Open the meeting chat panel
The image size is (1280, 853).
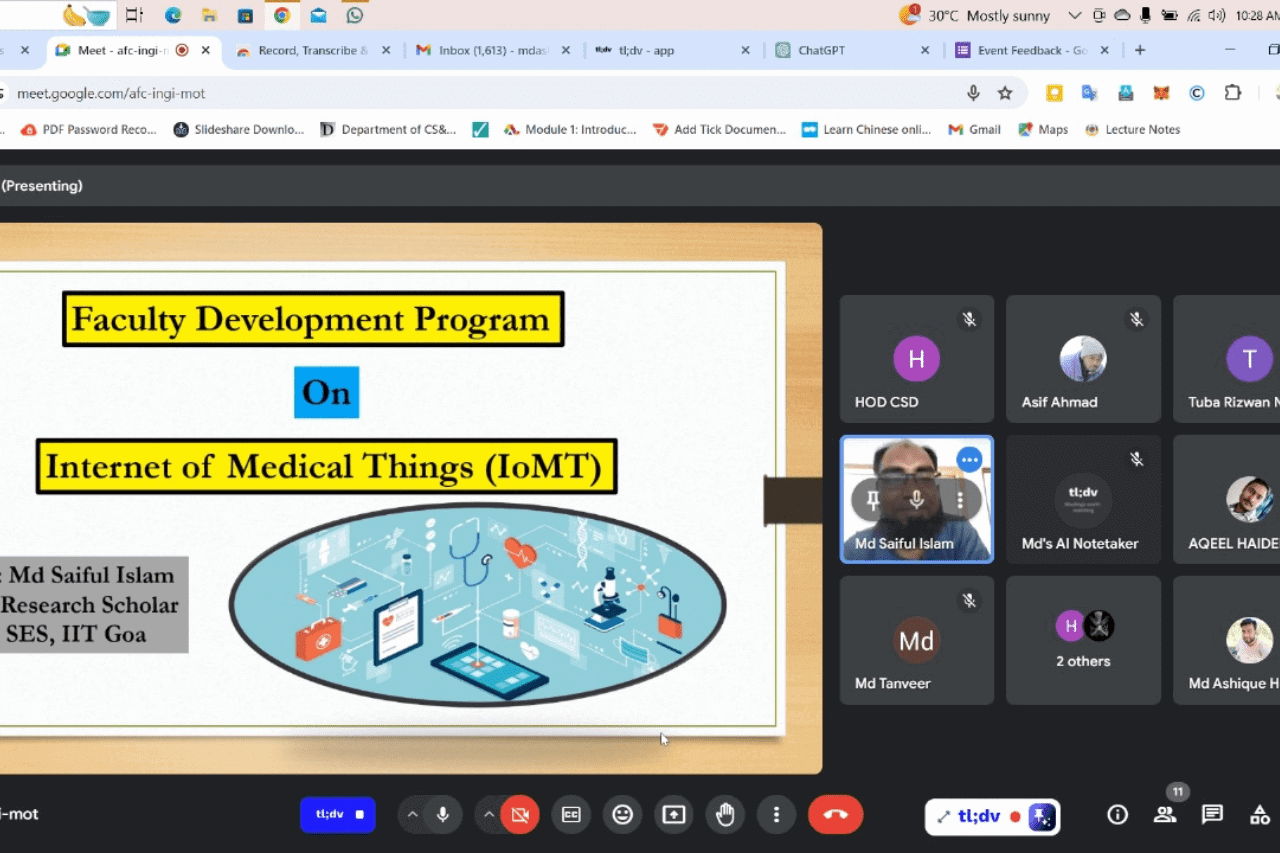pyautogui.click(x=1212, y=814)
